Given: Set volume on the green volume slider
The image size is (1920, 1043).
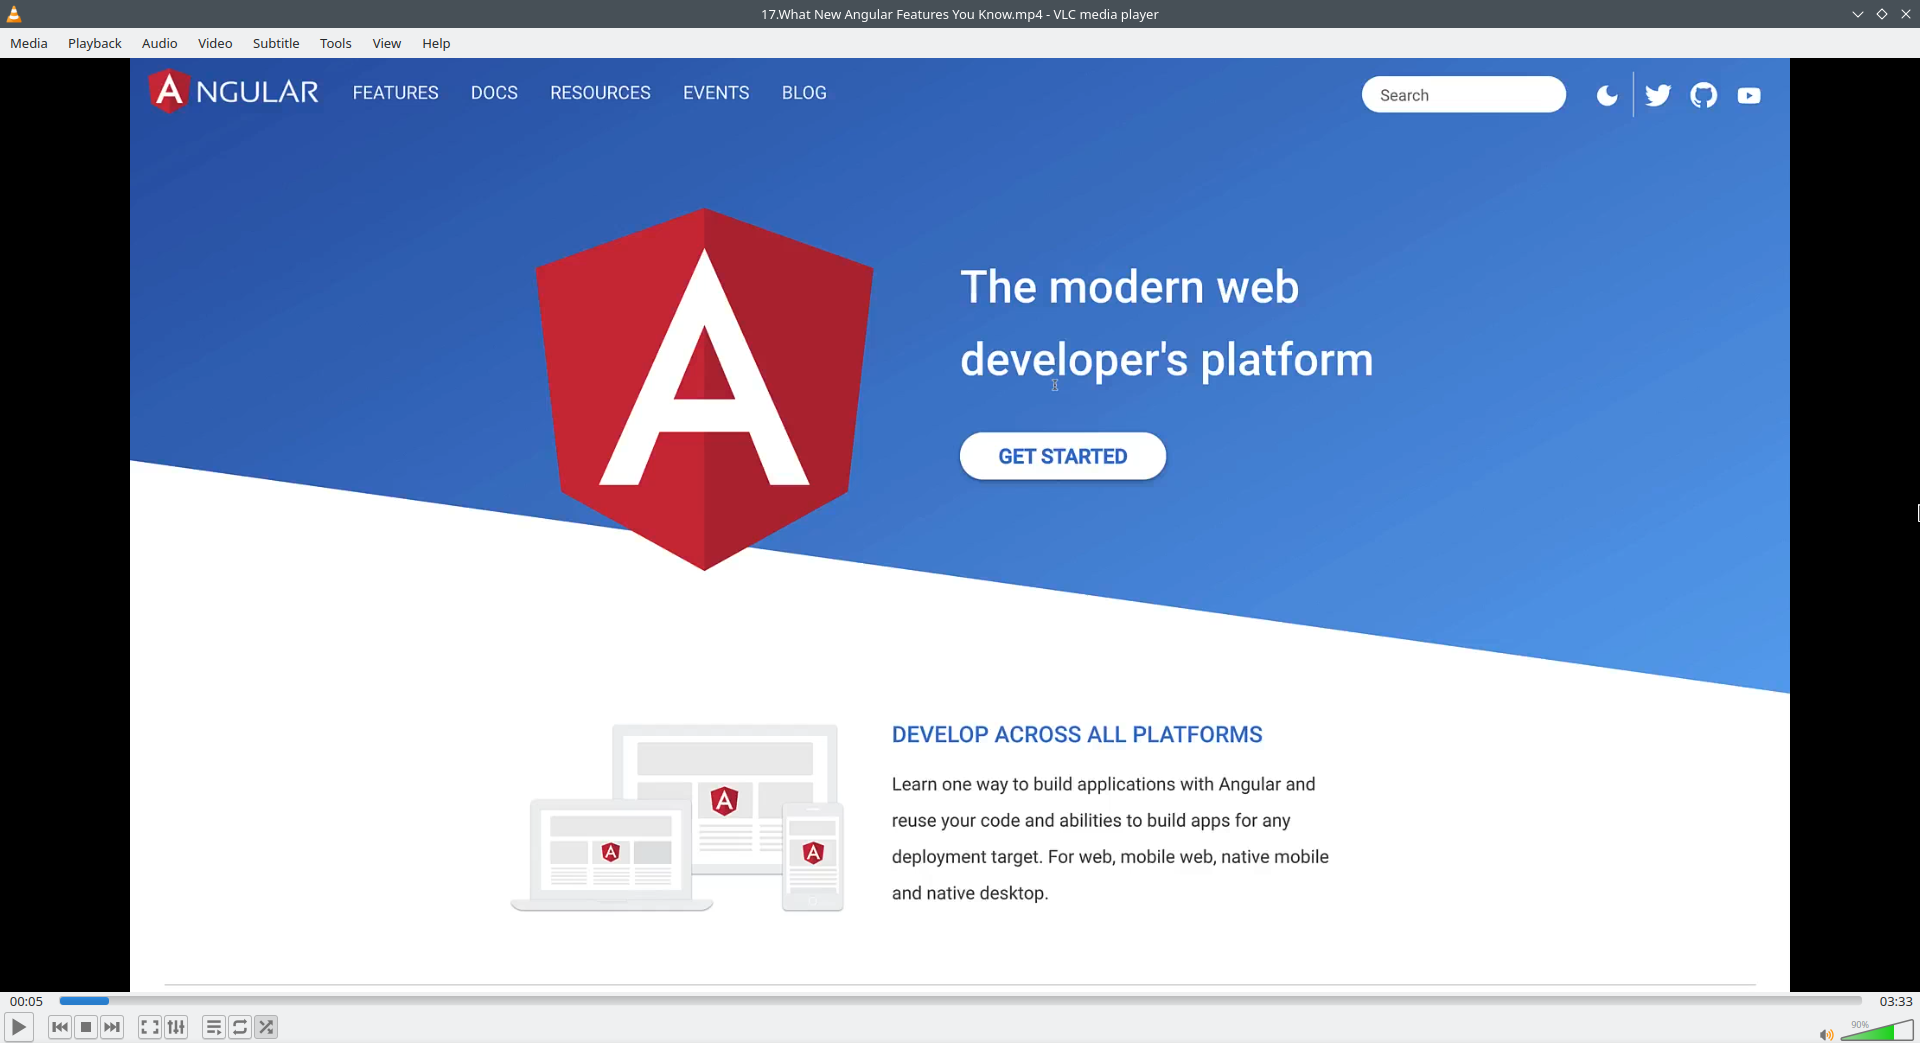Looking at the screenshot, I should [x=1877, y=1030].
